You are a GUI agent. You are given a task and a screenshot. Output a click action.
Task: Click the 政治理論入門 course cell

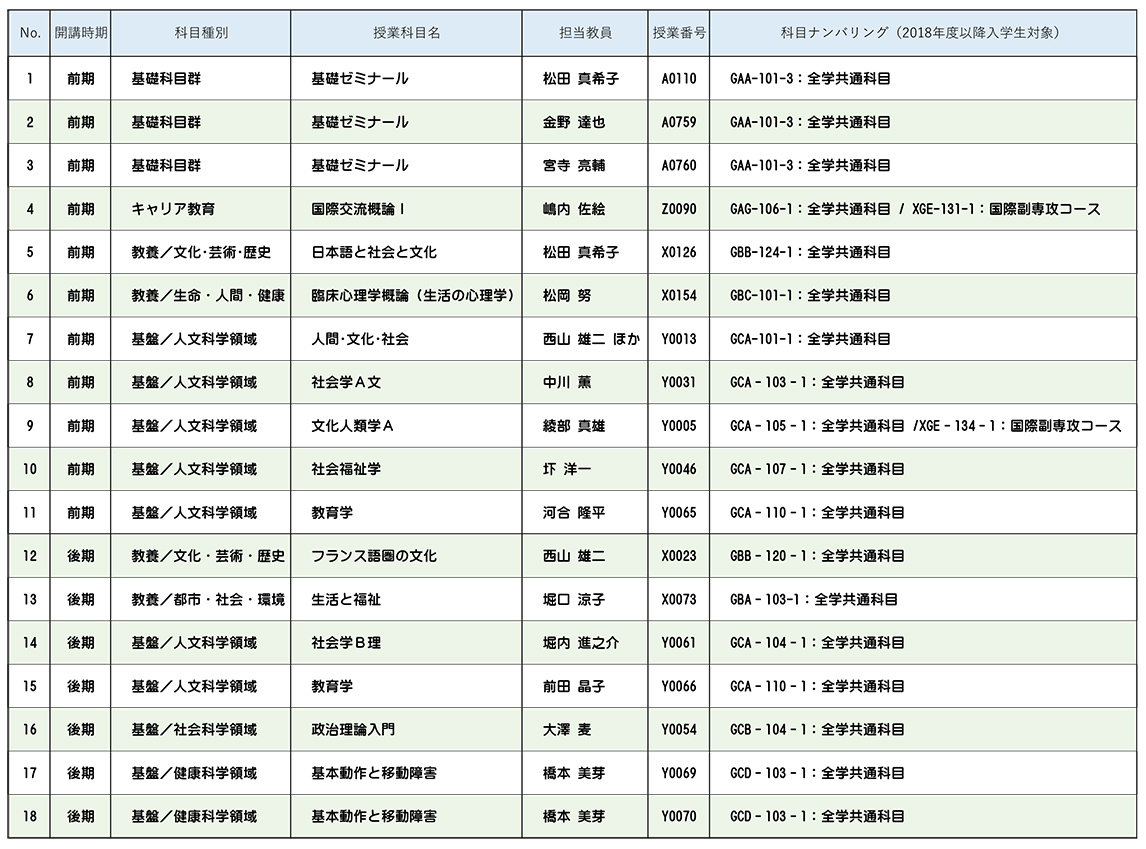coord(353,730)
